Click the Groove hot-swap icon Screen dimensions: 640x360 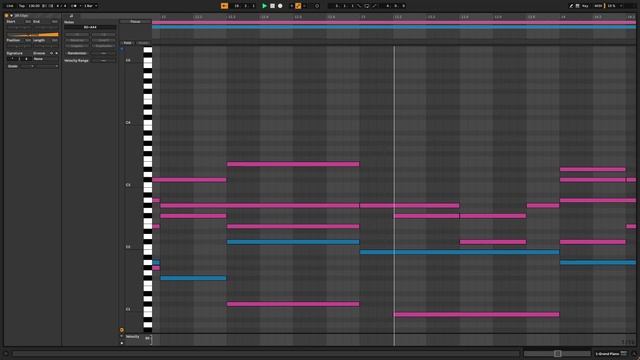pyautogui.click(x=51, y=53)
